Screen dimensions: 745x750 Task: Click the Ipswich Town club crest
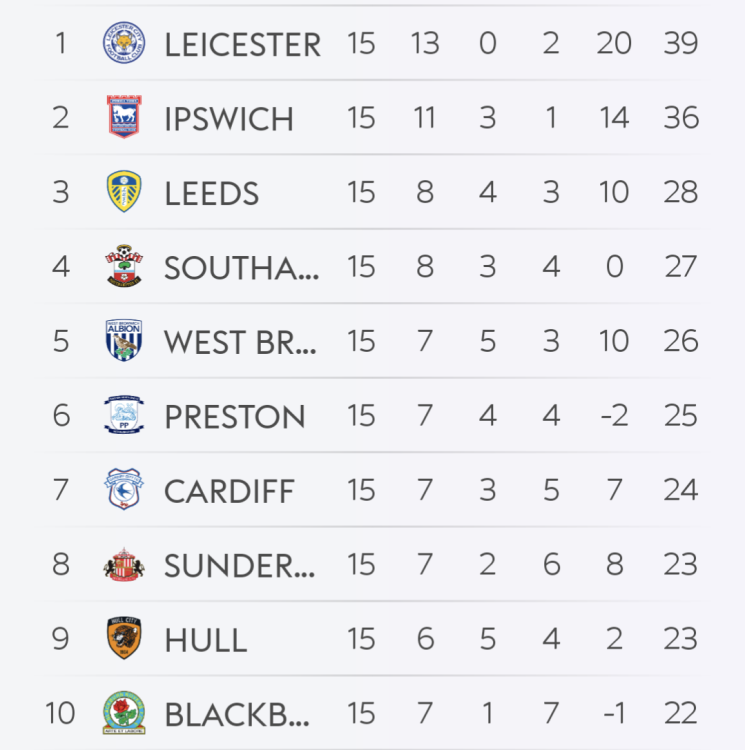click(124, 118)
